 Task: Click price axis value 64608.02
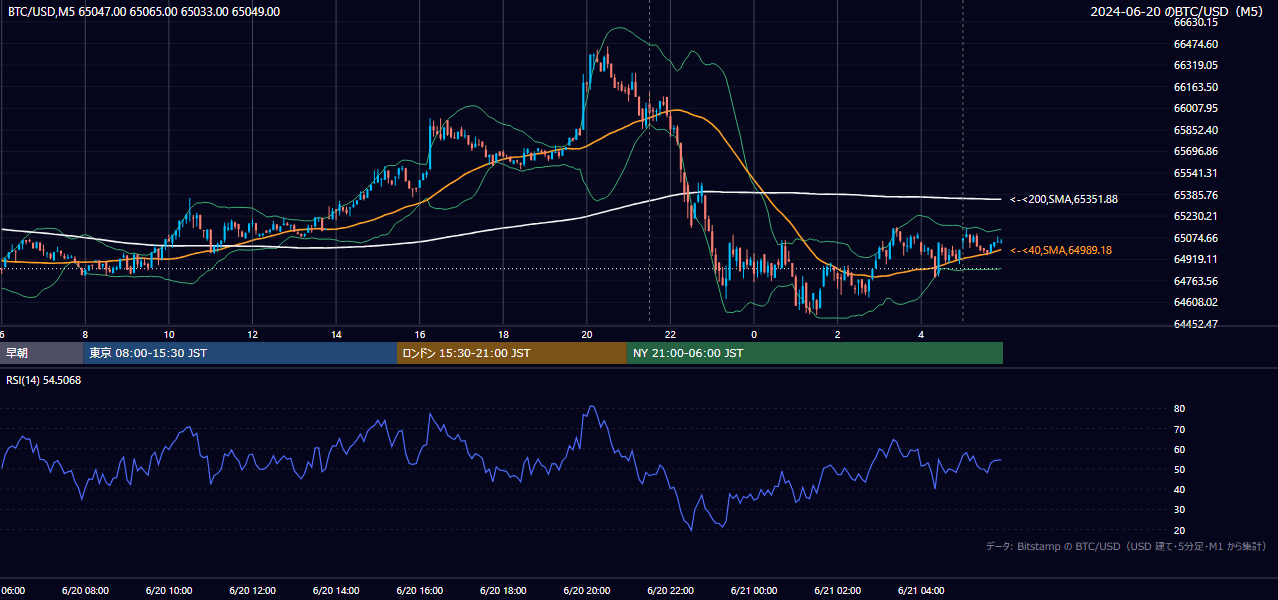point(1195,302)
